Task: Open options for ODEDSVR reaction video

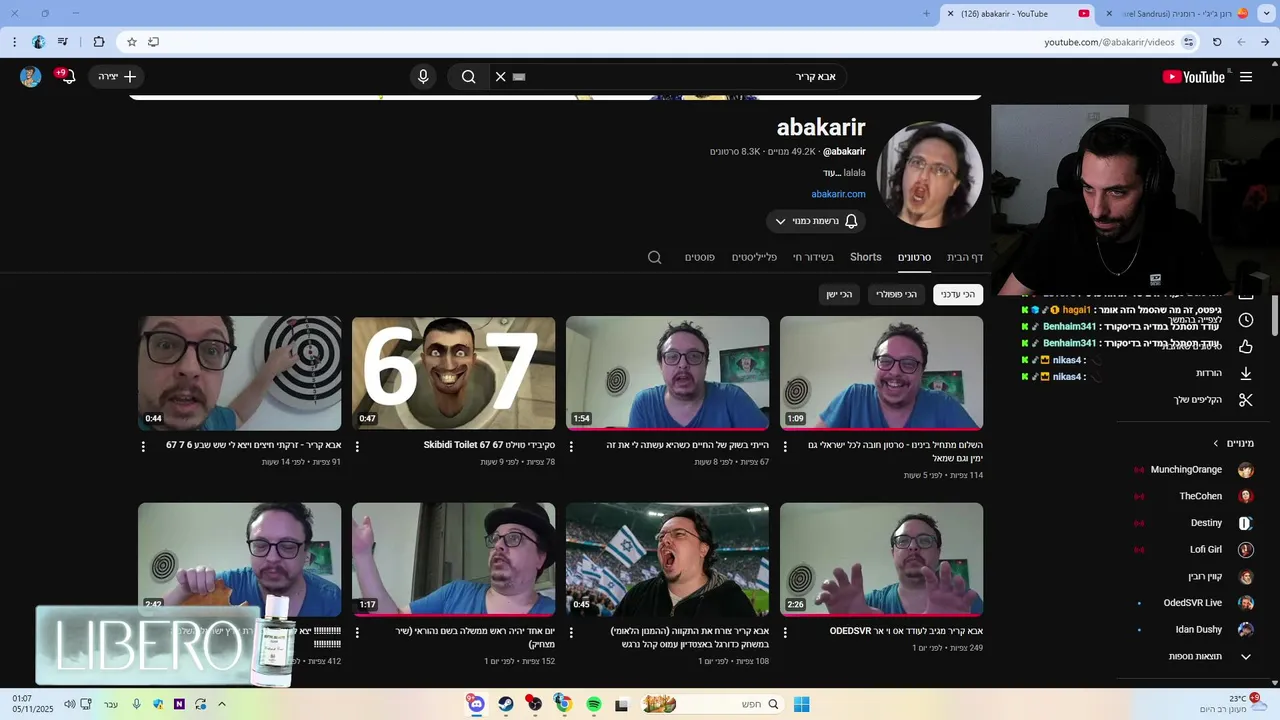Action: (x=785, y=633)
